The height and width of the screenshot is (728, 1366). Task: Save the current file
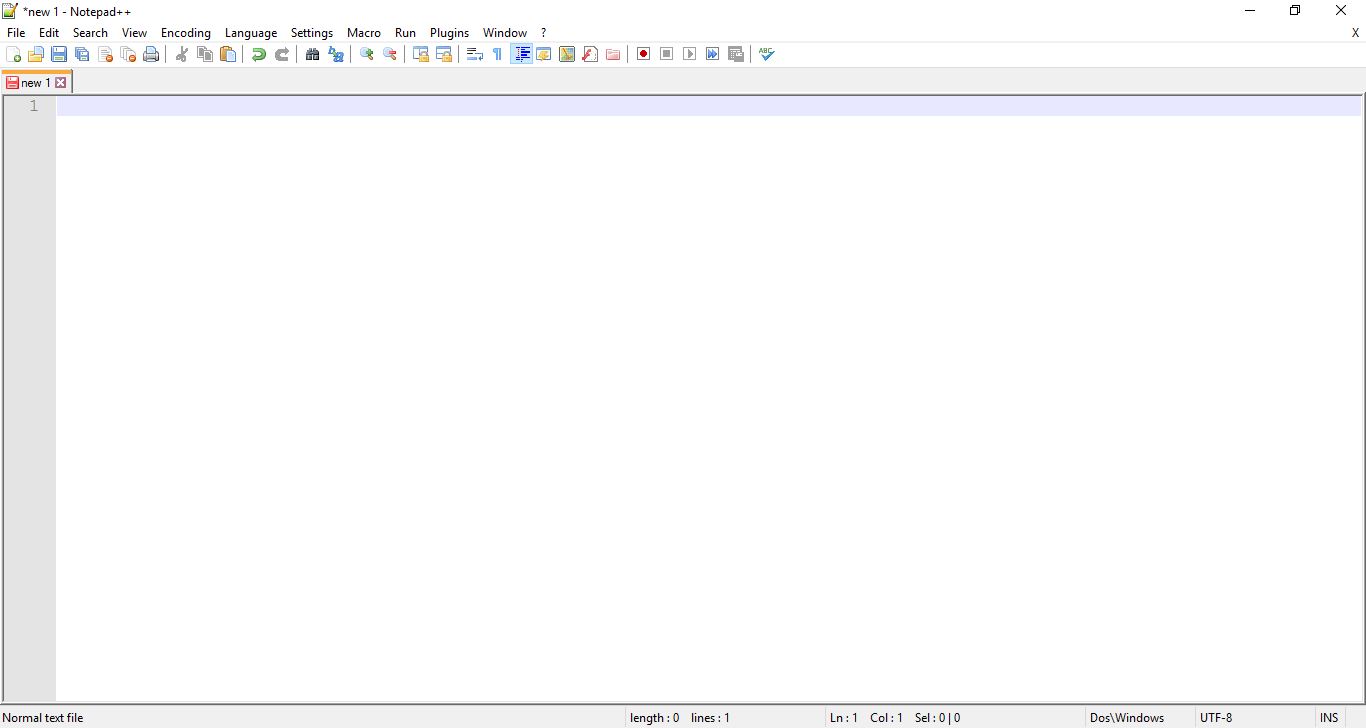(x=58, y=54)
